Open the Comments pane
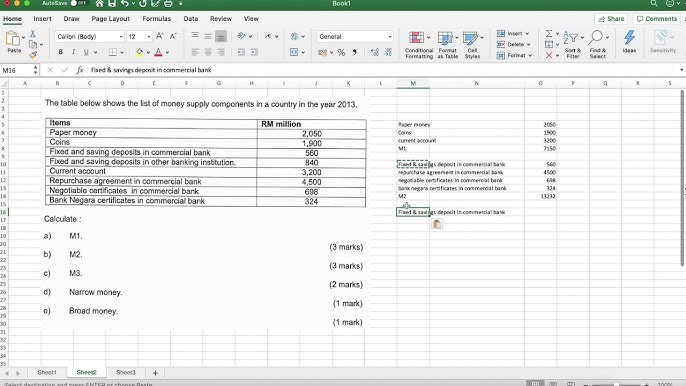686x386 pixels. [x=657, y=19]
